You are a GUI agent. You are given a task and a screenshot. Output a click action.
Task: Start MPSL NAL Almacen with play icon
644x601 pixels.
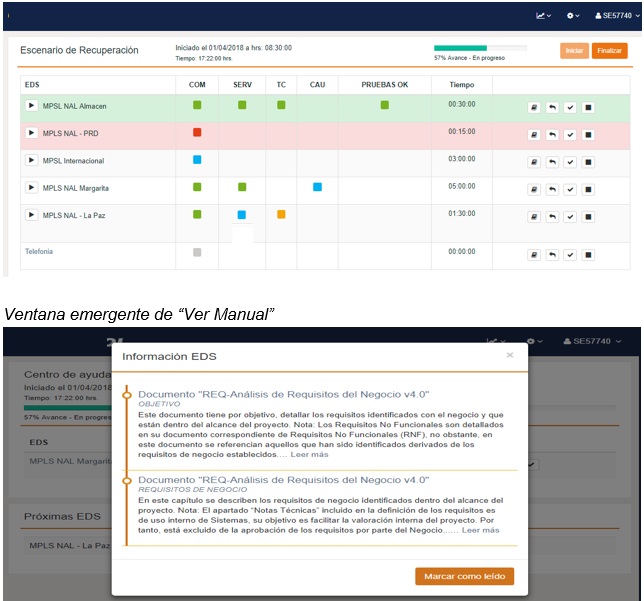tap(31, 105)
